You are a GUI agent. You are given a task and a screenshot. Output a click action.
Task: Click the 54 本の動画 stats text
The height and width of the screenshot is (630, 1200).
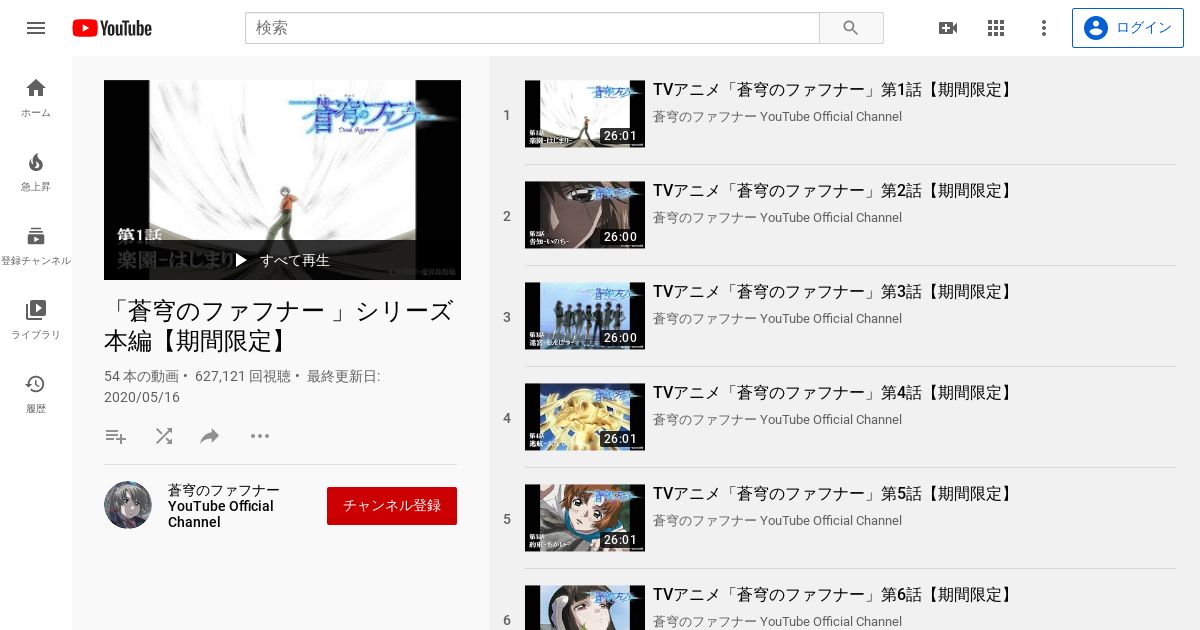pos(141,377)
